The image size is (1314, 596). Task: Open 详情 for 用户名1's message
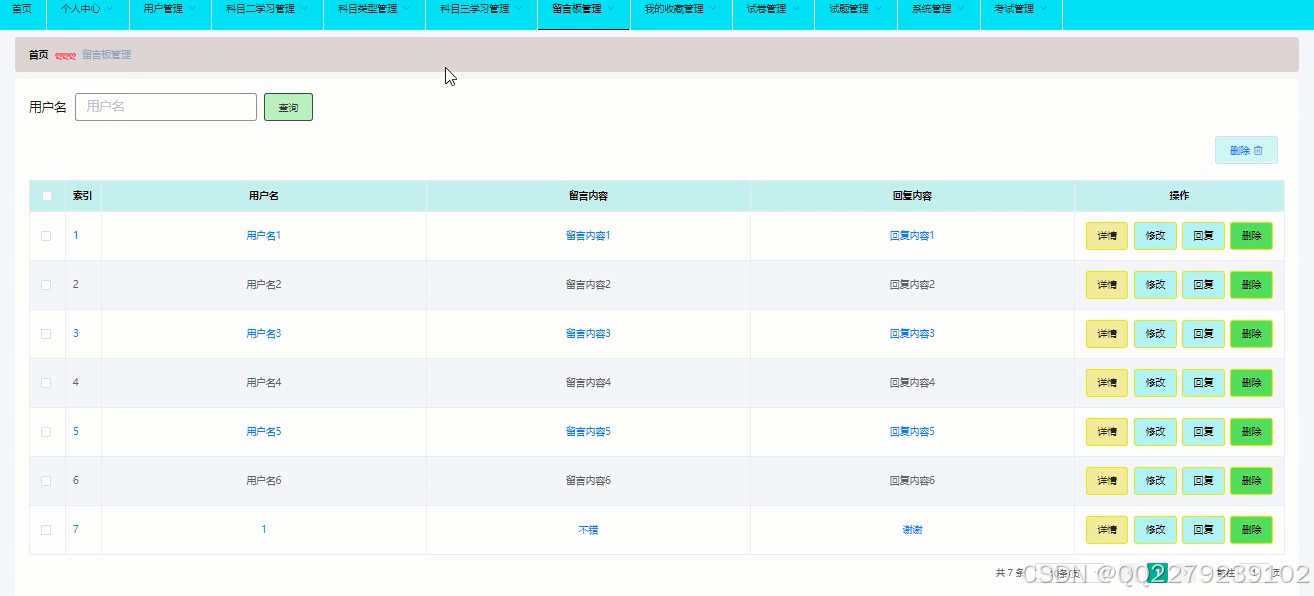[x=1106, y=235]
